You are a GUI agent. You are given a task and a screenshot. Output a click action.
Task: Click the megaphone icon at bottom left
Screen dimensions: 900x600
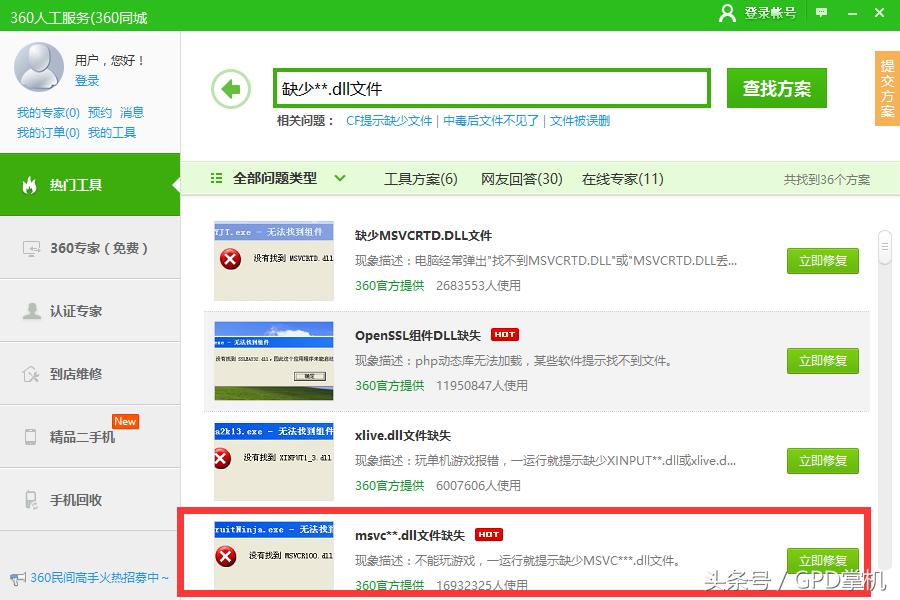pyautogui.click(x=18, y=578)
